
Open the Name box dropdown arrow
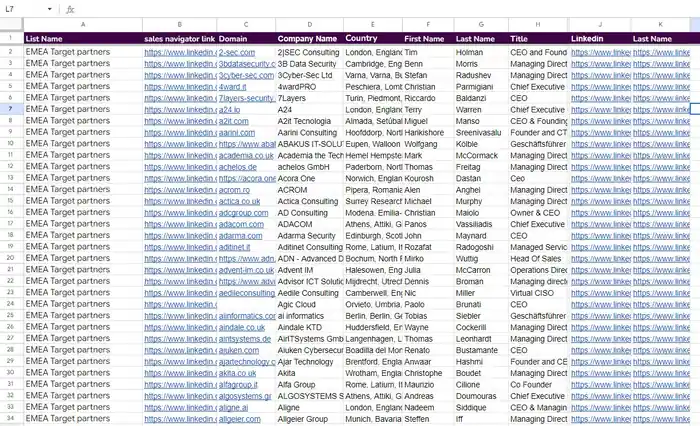pos(50,9)
